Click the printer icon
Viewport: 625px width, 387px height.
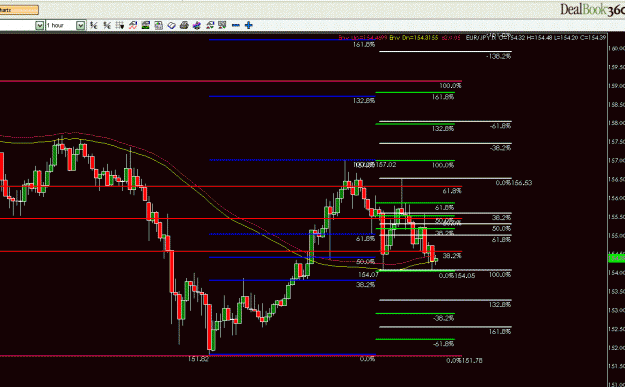184,25
